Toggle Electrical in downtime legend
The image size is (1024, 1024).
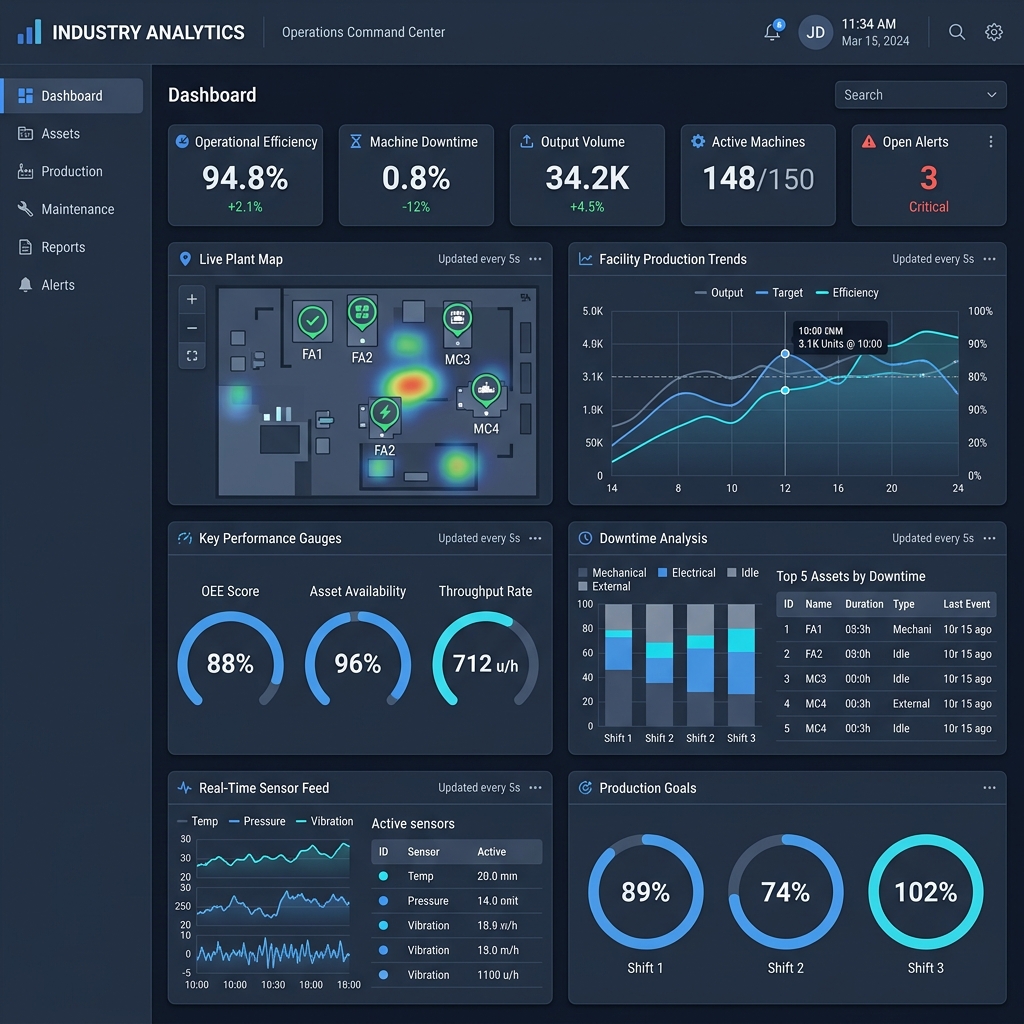pos(686,573)
